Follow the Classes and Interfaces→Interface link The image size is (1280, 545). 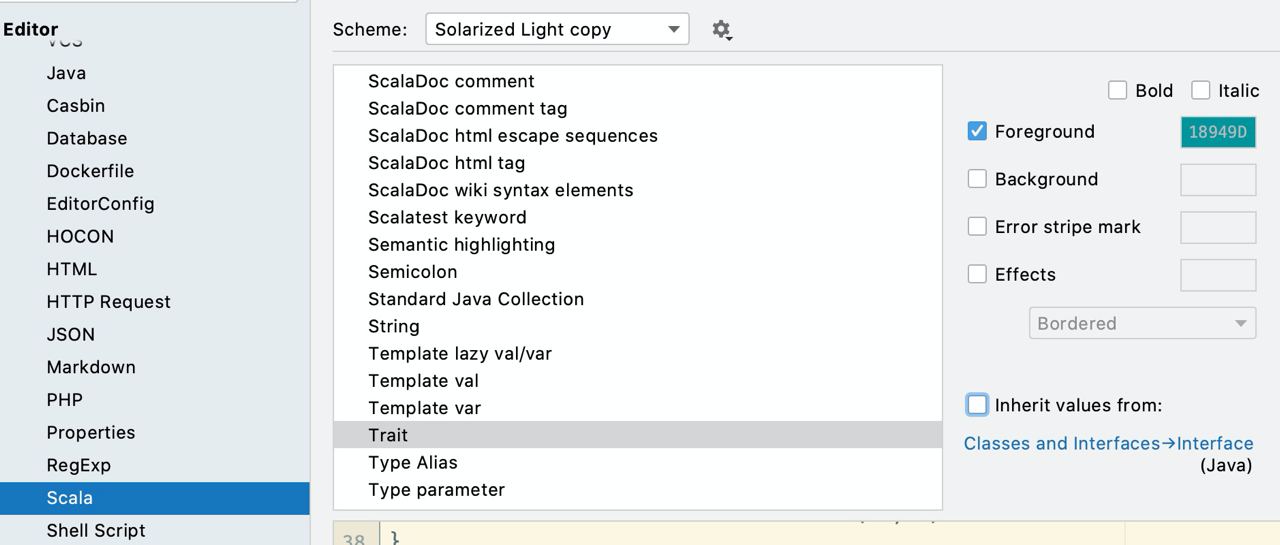point(1108,443)
